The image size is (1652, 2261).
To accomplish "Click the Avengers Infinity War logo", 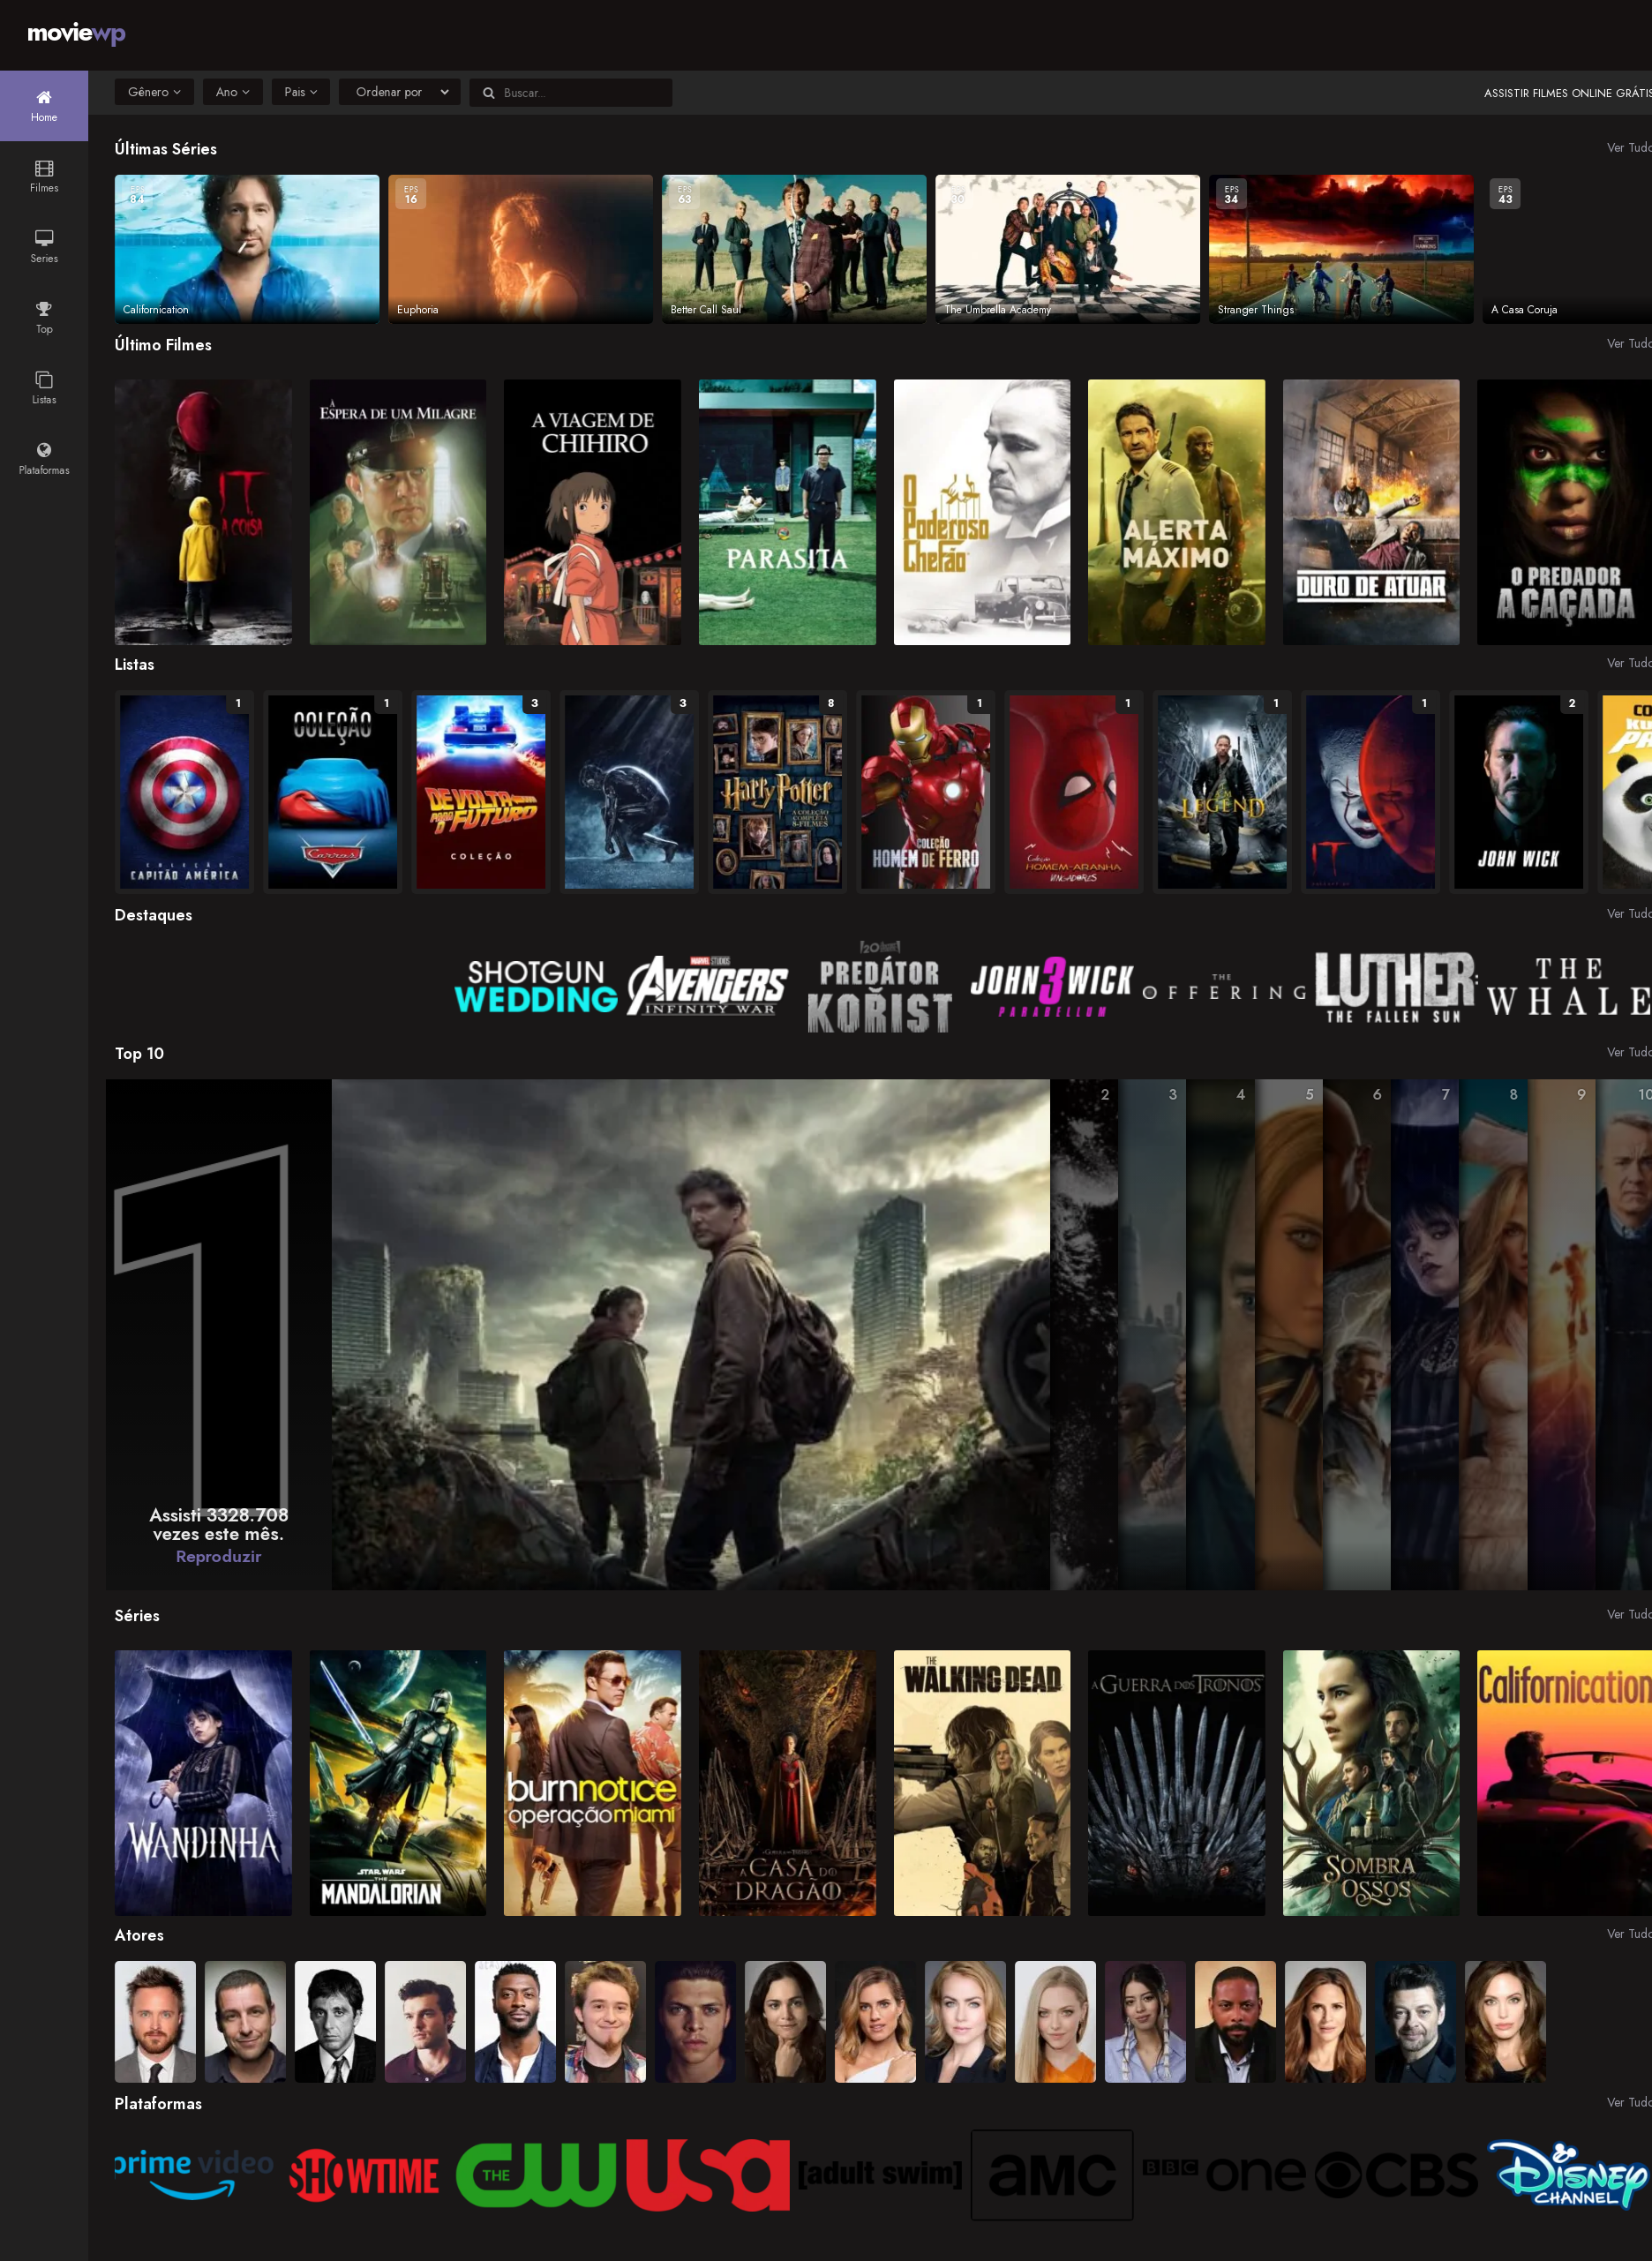I will [x=708, y=986].
